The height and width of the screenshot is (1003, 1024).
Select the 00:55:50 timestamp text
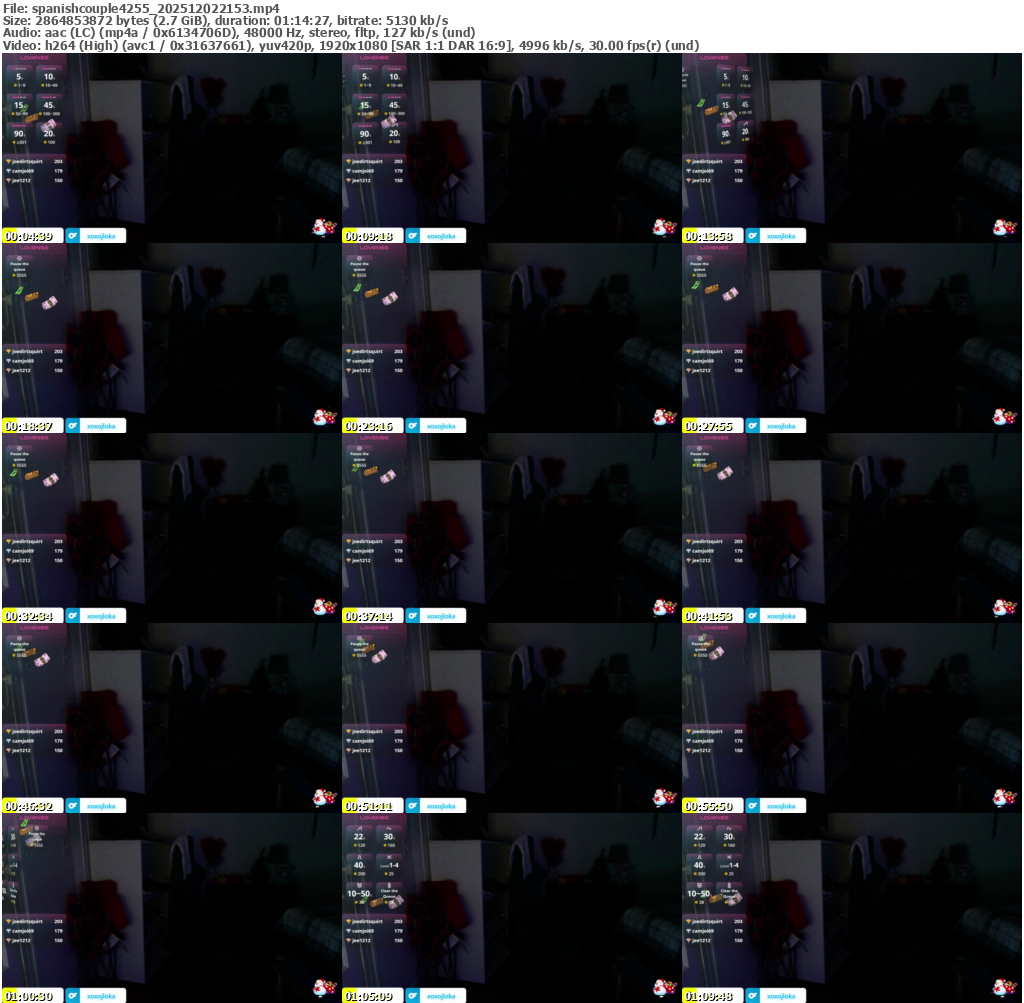(709, 806)
